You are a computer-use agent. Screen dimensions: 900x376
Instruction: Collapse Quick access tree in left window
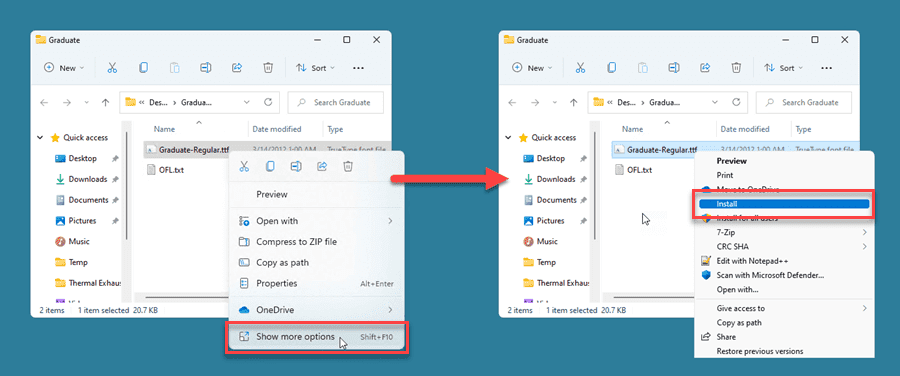click(x=40, y=138)
